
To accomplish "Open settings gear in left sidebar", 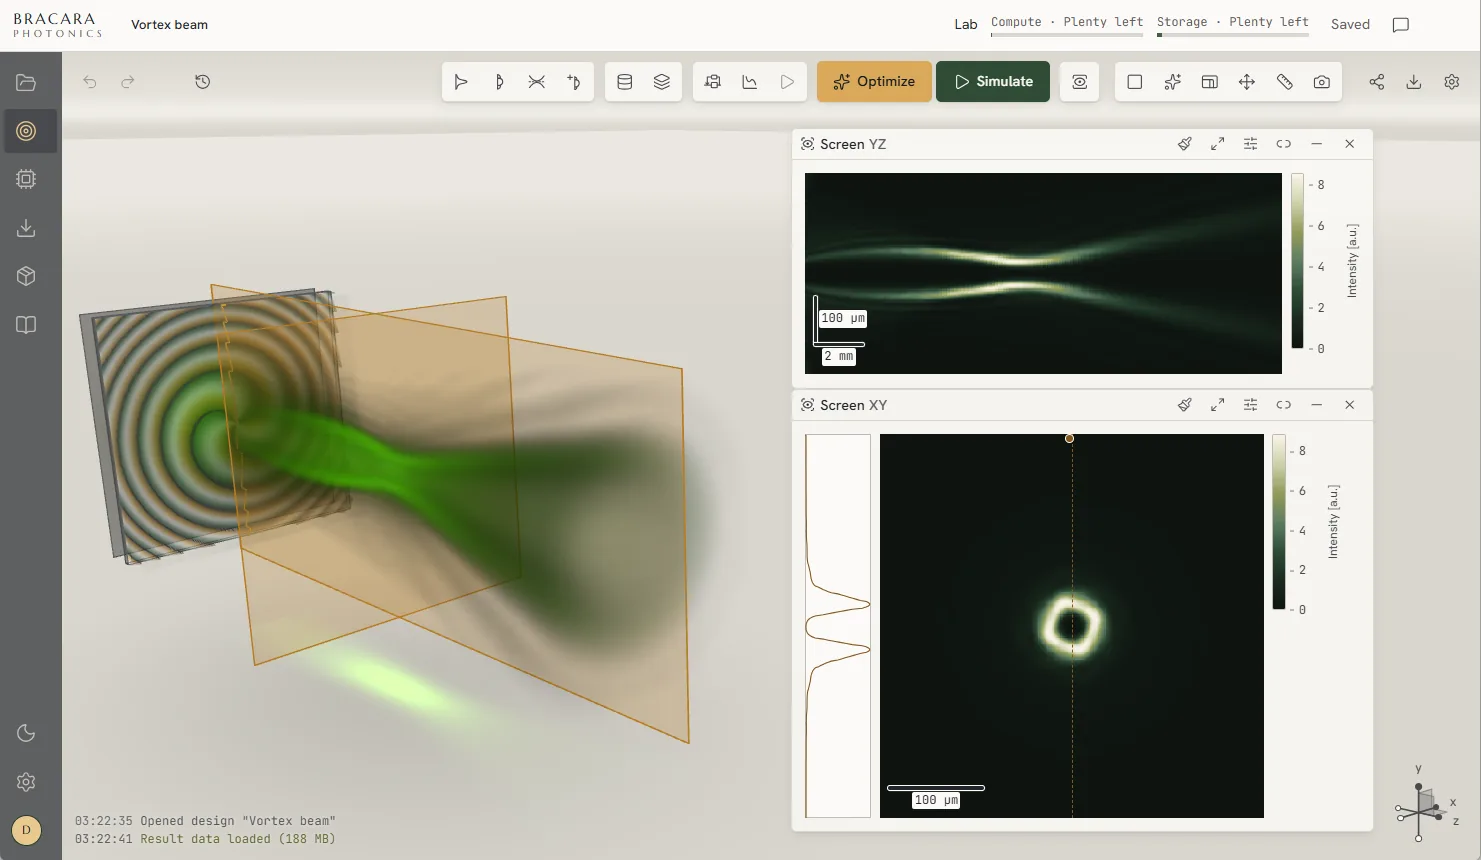I will 26,782.
